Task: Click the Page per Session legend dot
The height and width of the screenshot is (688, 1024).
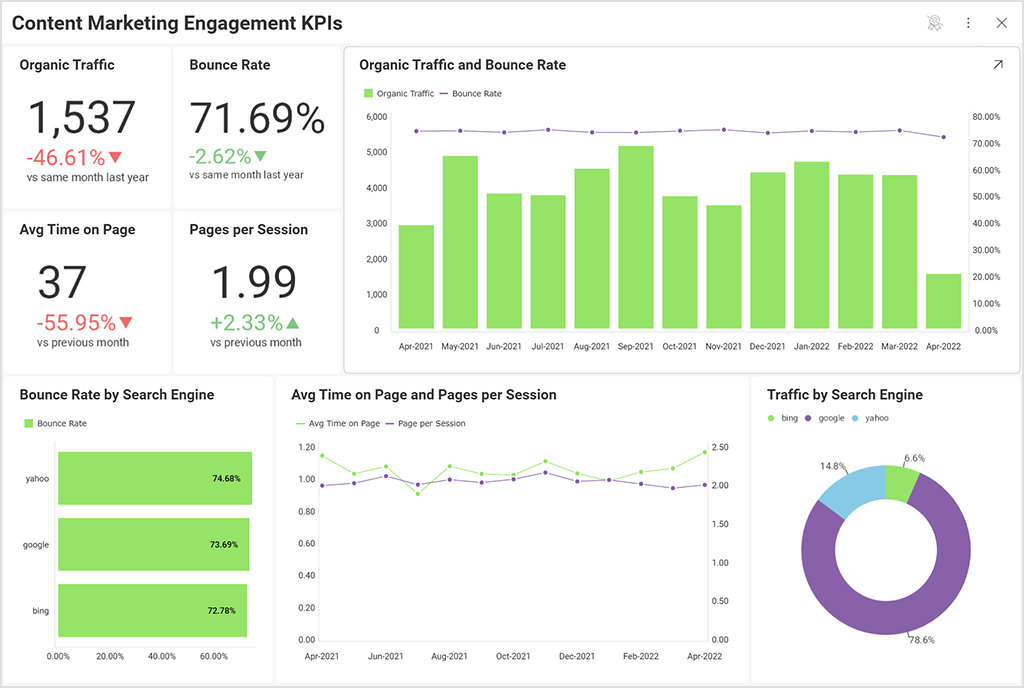Action: (x=391, y=422)
